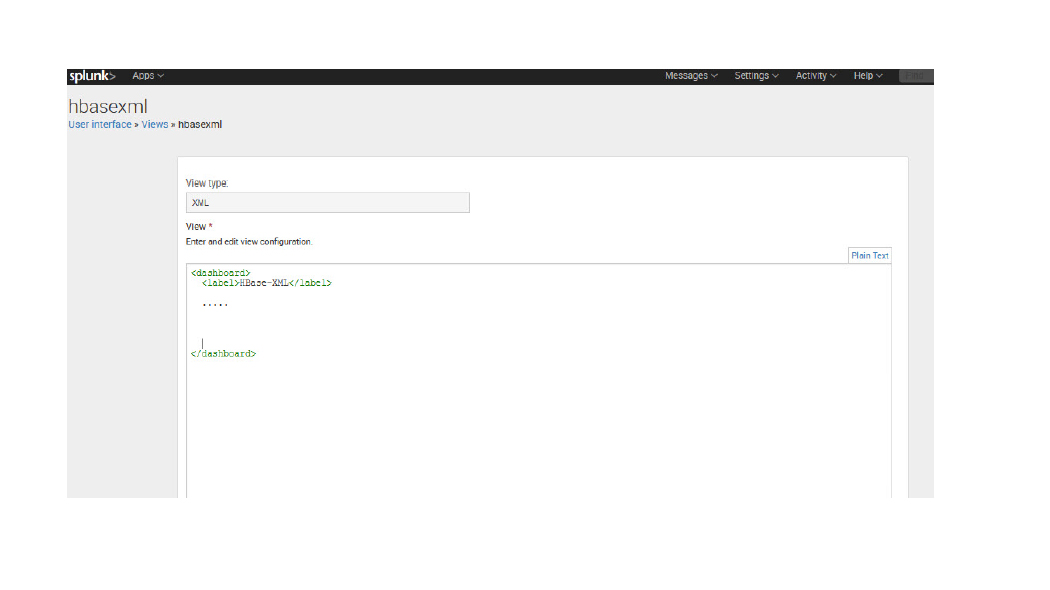The image size is (1050, 590).
Task: Open the Apps dropdown menu
Action: (148, 76)
